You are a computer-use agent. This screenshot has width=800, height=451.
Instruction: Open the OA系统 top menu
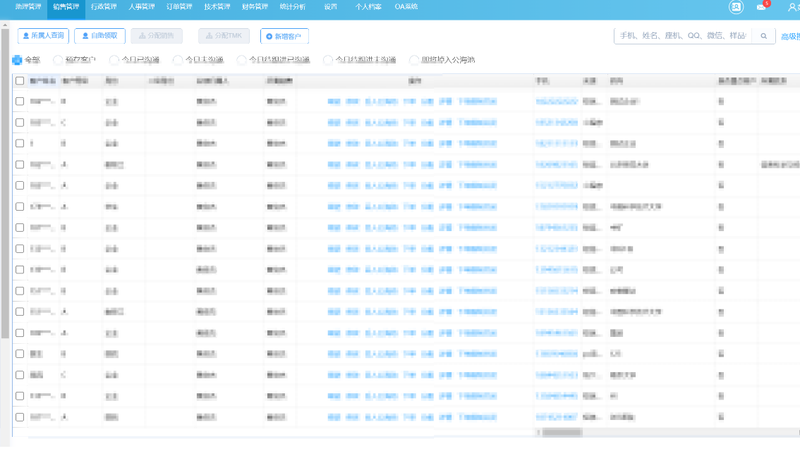point(406,7)
